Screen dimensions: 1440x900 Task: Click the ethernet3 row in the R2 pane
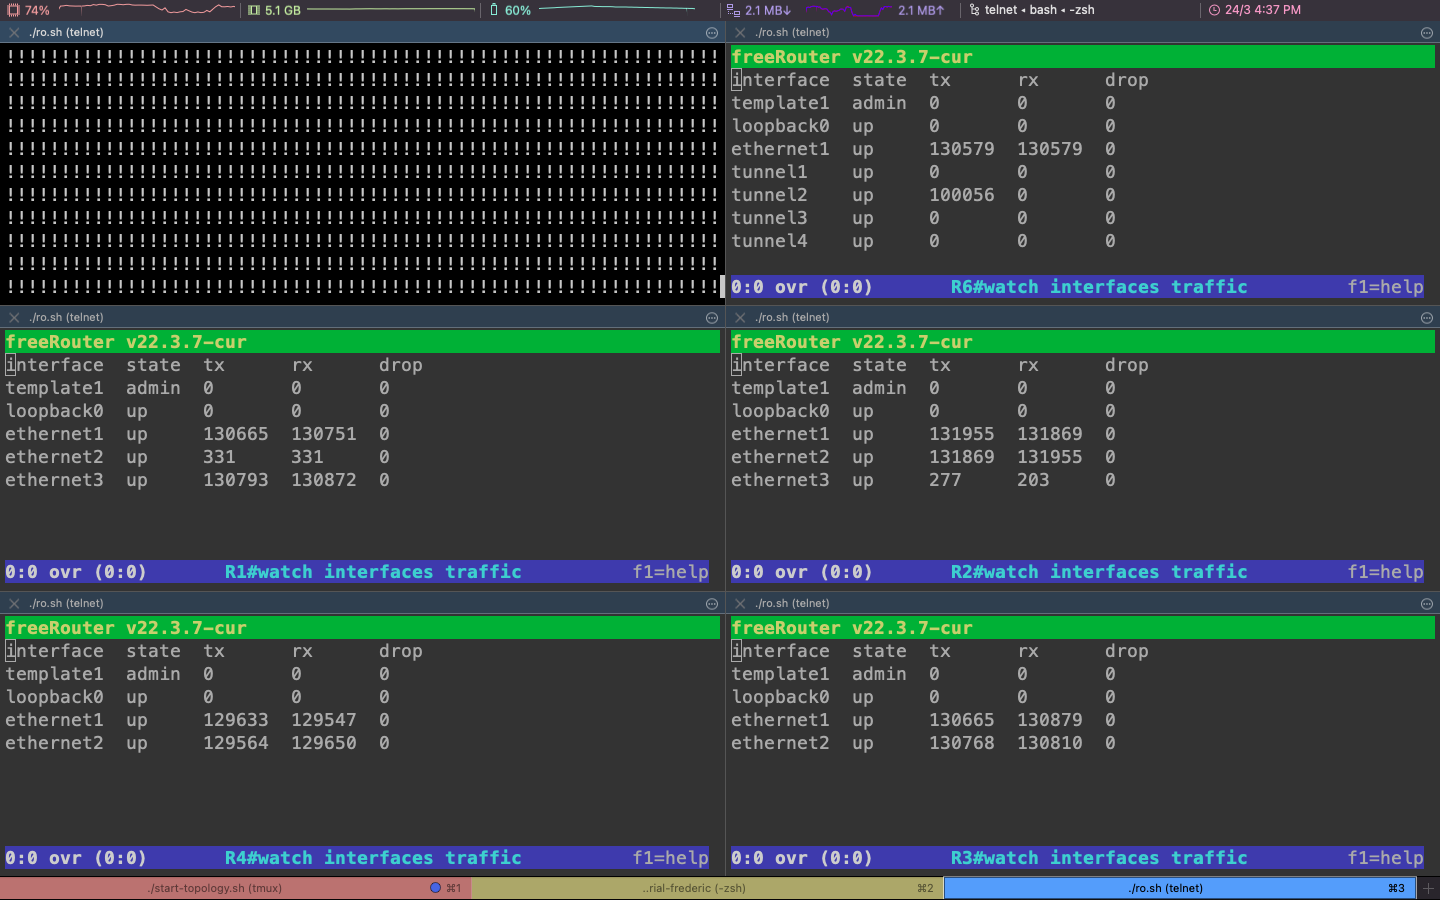(780, 480)
